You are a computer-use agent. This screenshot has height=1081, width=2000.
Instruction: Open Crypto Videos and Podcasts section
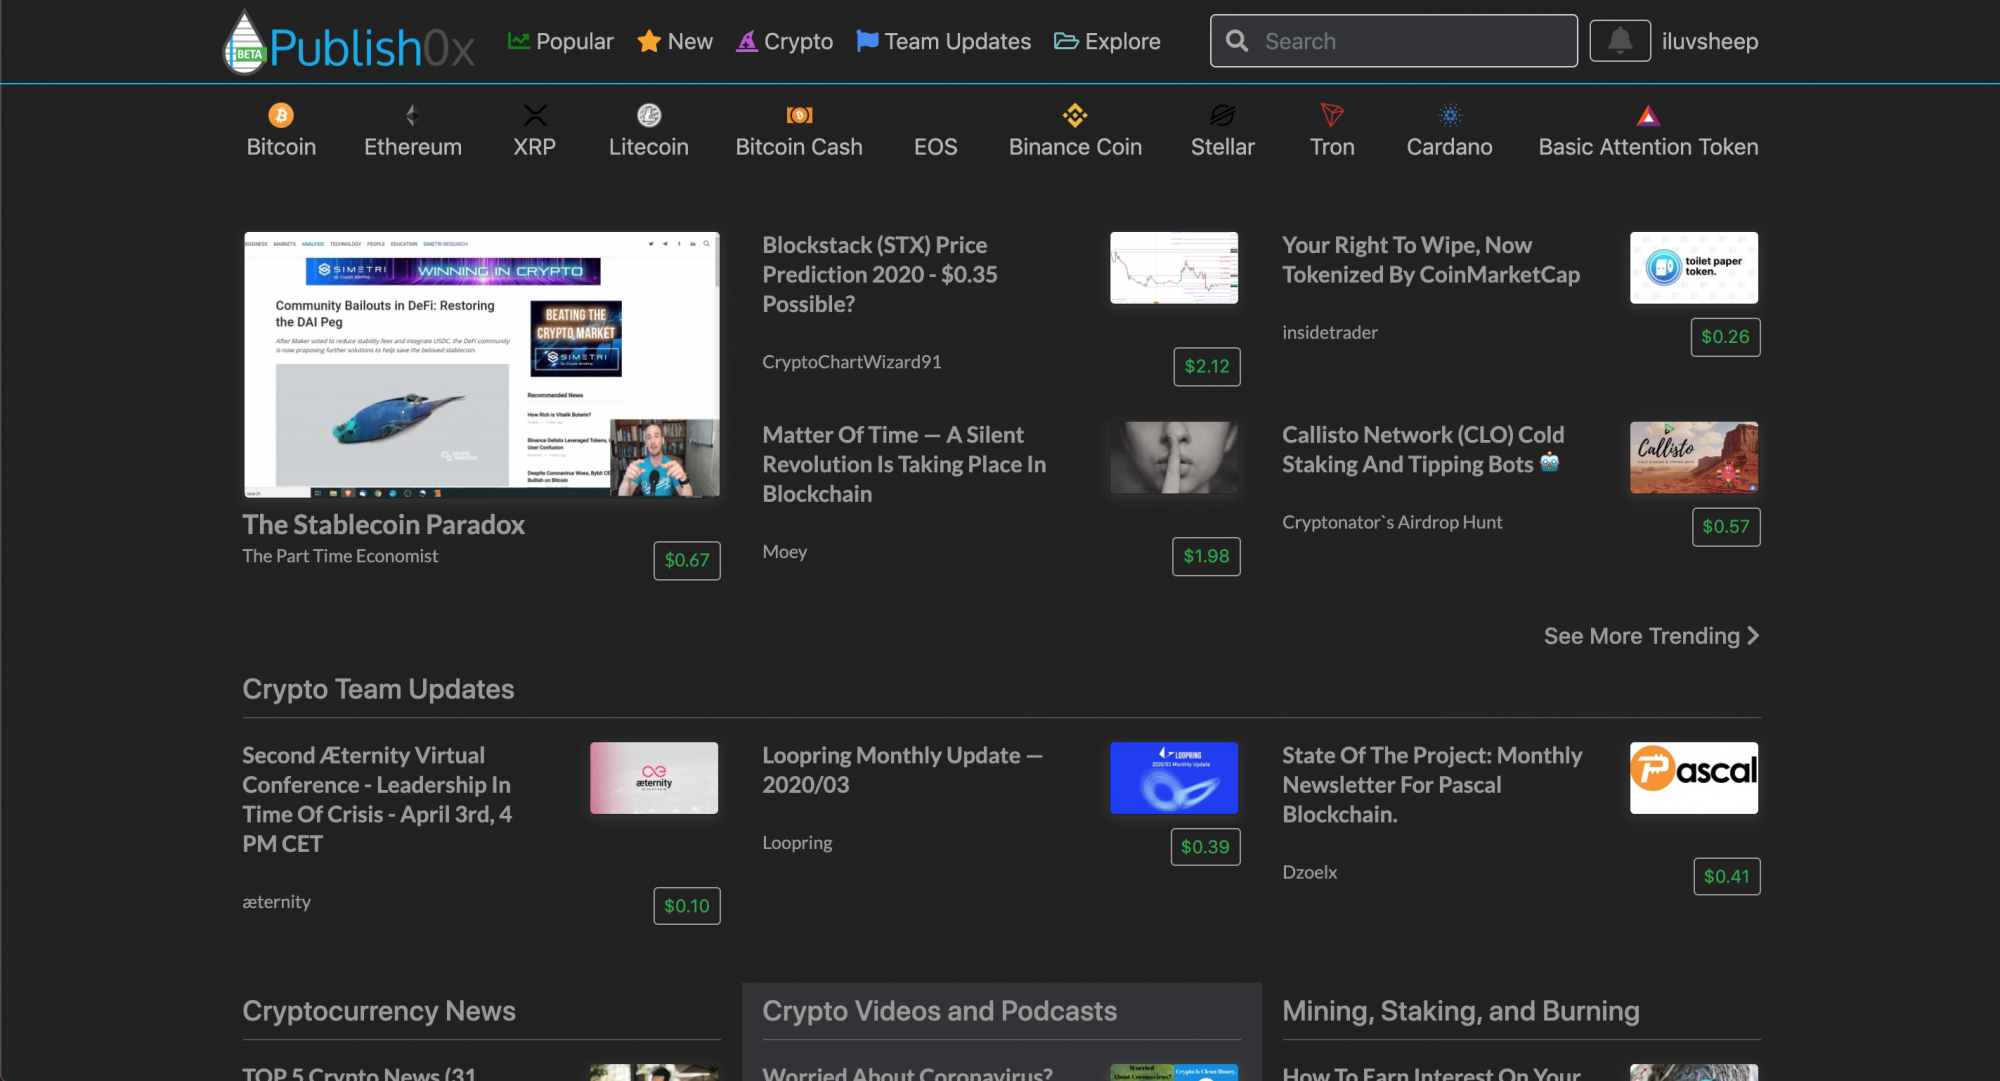[x=939, y=1011]
